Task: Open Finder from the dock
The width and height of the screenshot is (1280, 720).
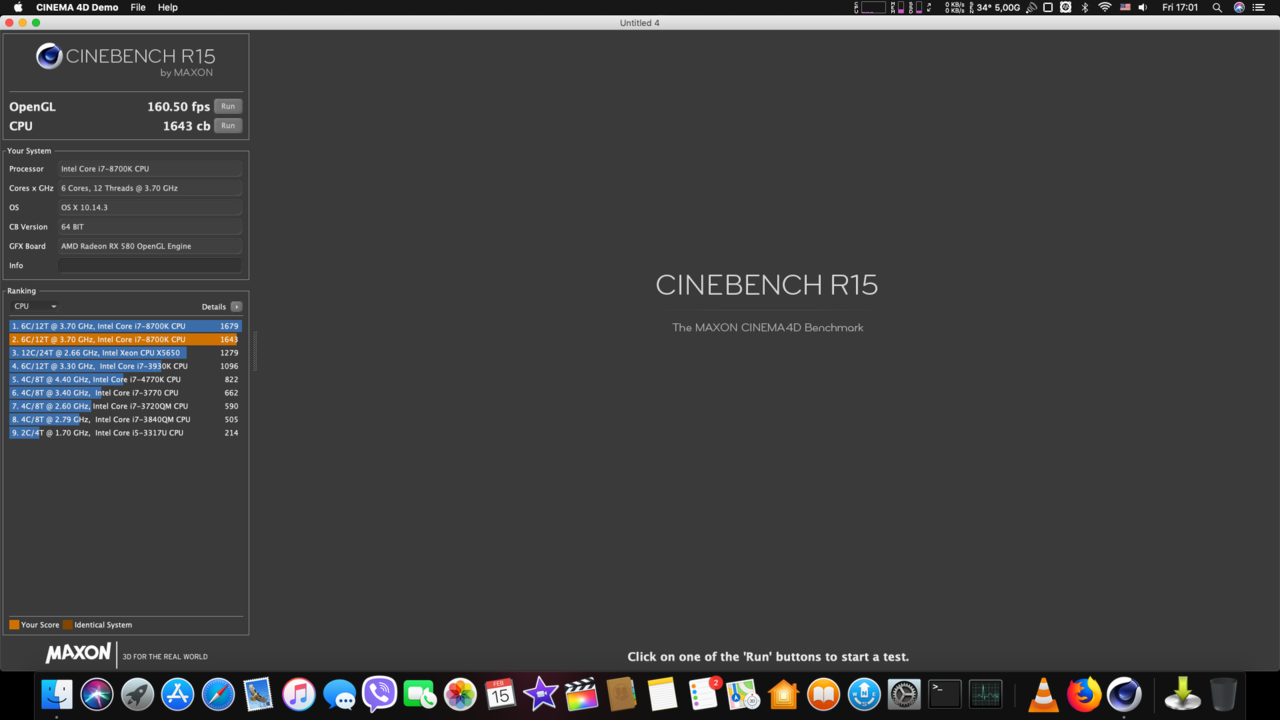Action: tap(57, 694)
